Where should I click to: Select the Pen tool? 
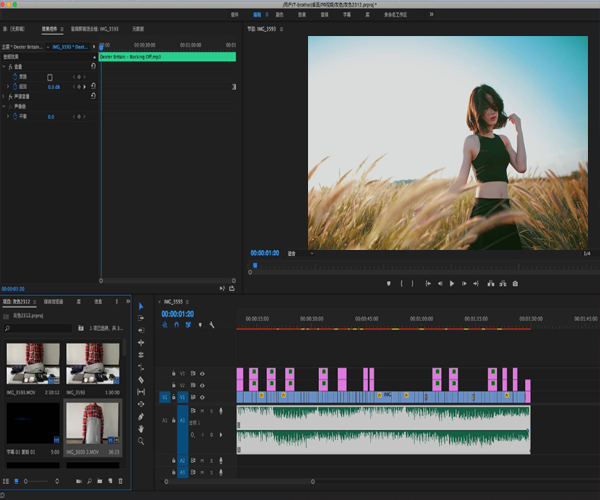[141, 417]
